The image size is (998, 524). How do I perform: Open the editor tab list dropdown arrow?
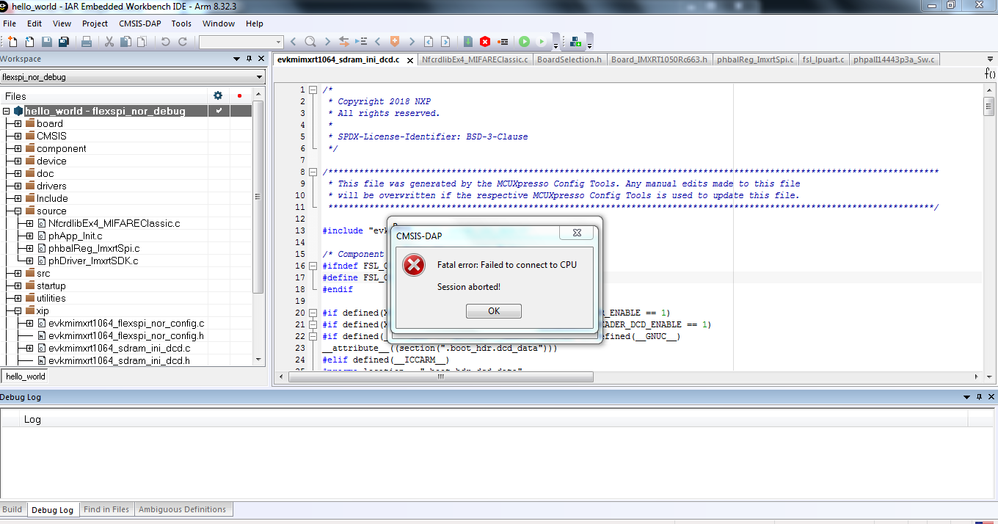point(990,59)
